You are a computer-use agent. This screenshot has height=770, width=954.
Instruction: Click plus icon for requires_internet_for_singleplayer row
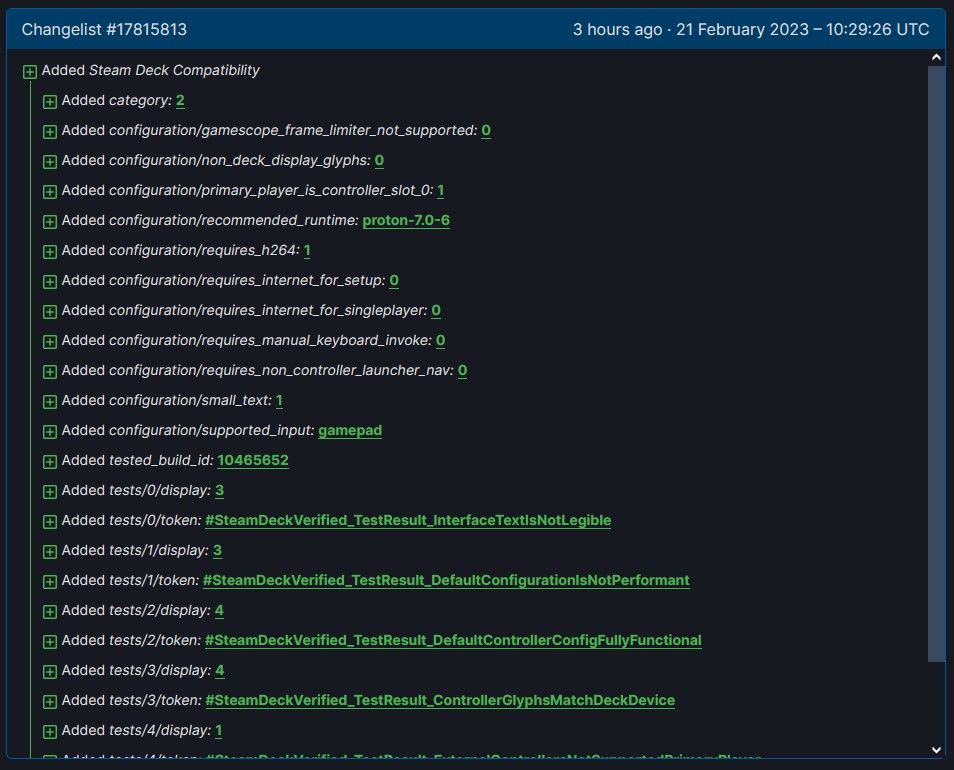(x=50, y=311)
